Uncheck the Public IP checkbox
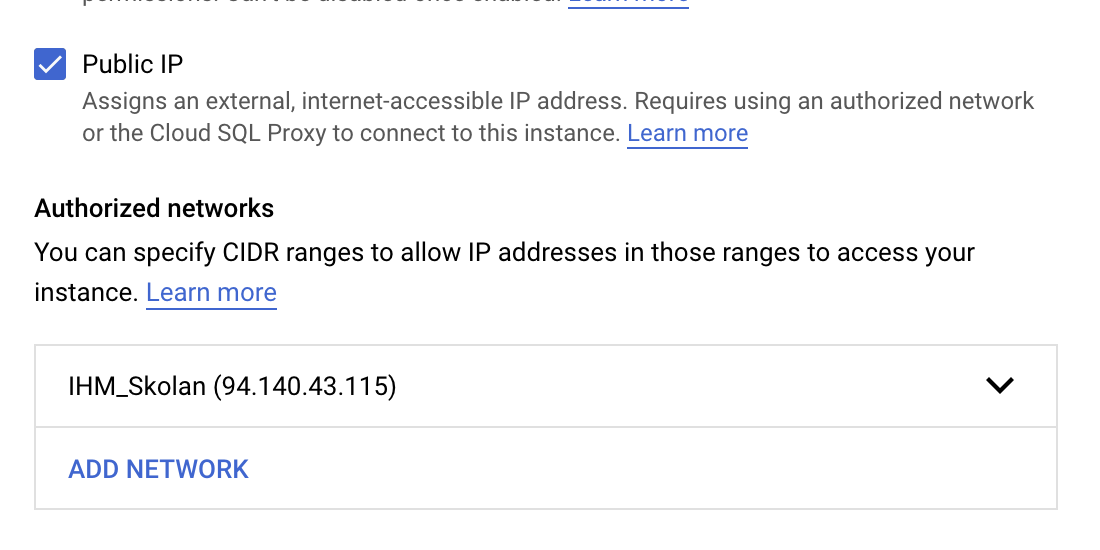This screenshot has width=1100, height=550. pos(50,65)
